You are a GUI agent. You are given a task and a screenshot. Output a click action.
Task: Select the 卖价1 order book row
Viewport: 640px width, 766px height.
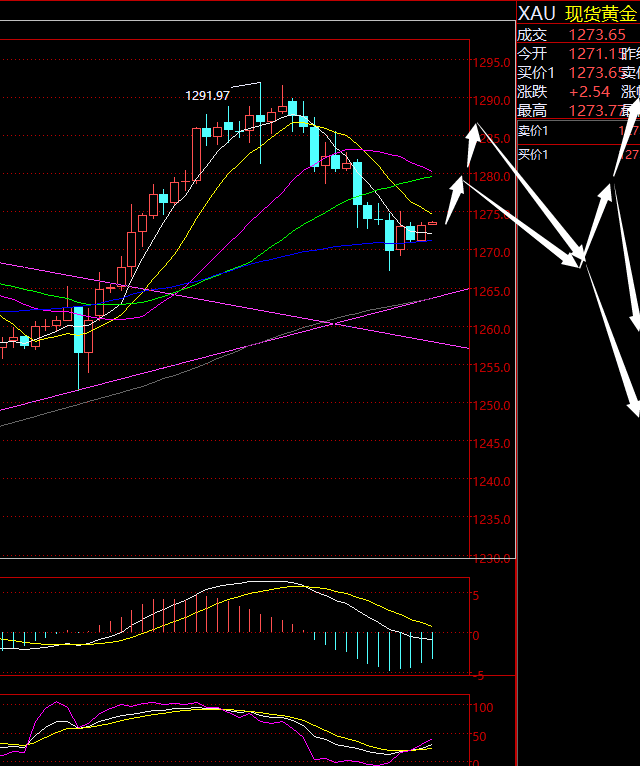(578, 131)
